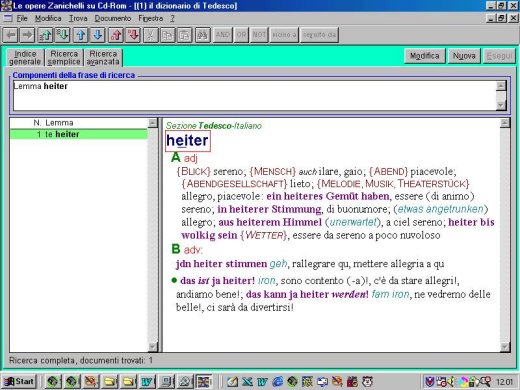
Task: Toggle the OR operator button
Action: (x=241, y=35)
